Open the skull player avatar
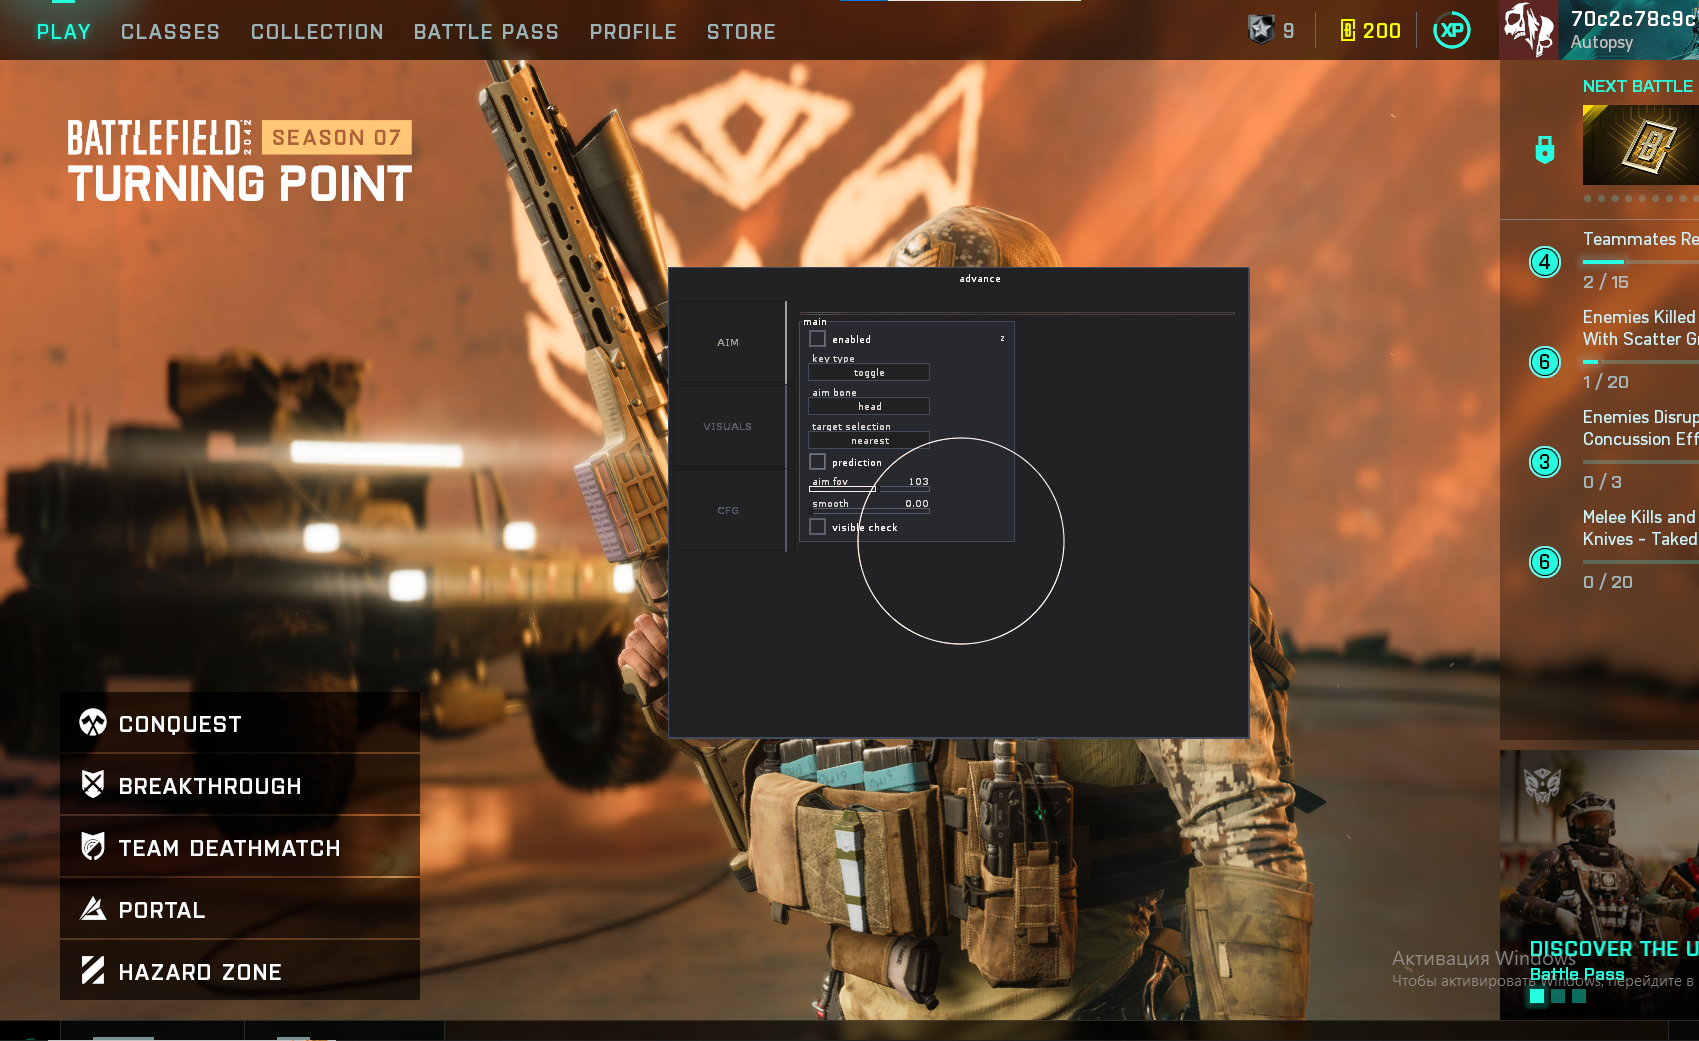 point(1529,30)
